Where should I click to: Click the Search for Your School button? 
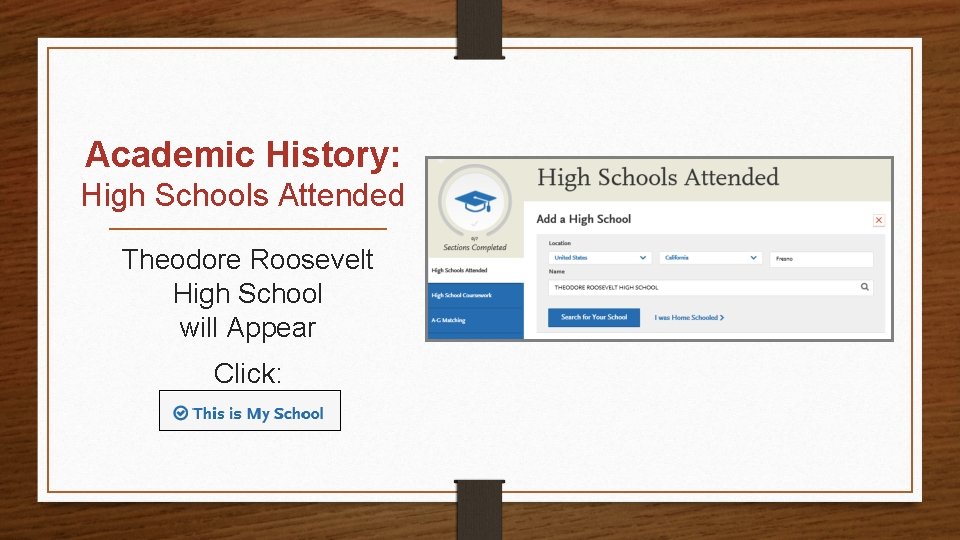click(x=594, y=317)
